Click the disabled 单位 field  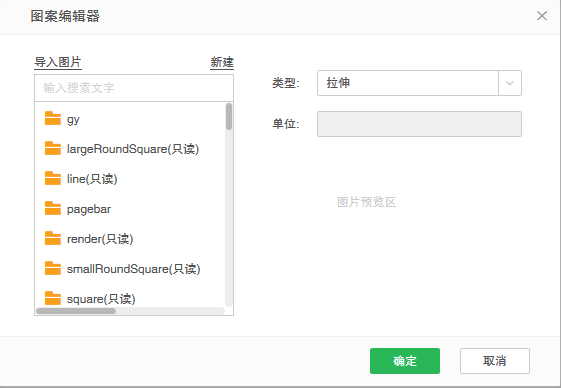419,124
